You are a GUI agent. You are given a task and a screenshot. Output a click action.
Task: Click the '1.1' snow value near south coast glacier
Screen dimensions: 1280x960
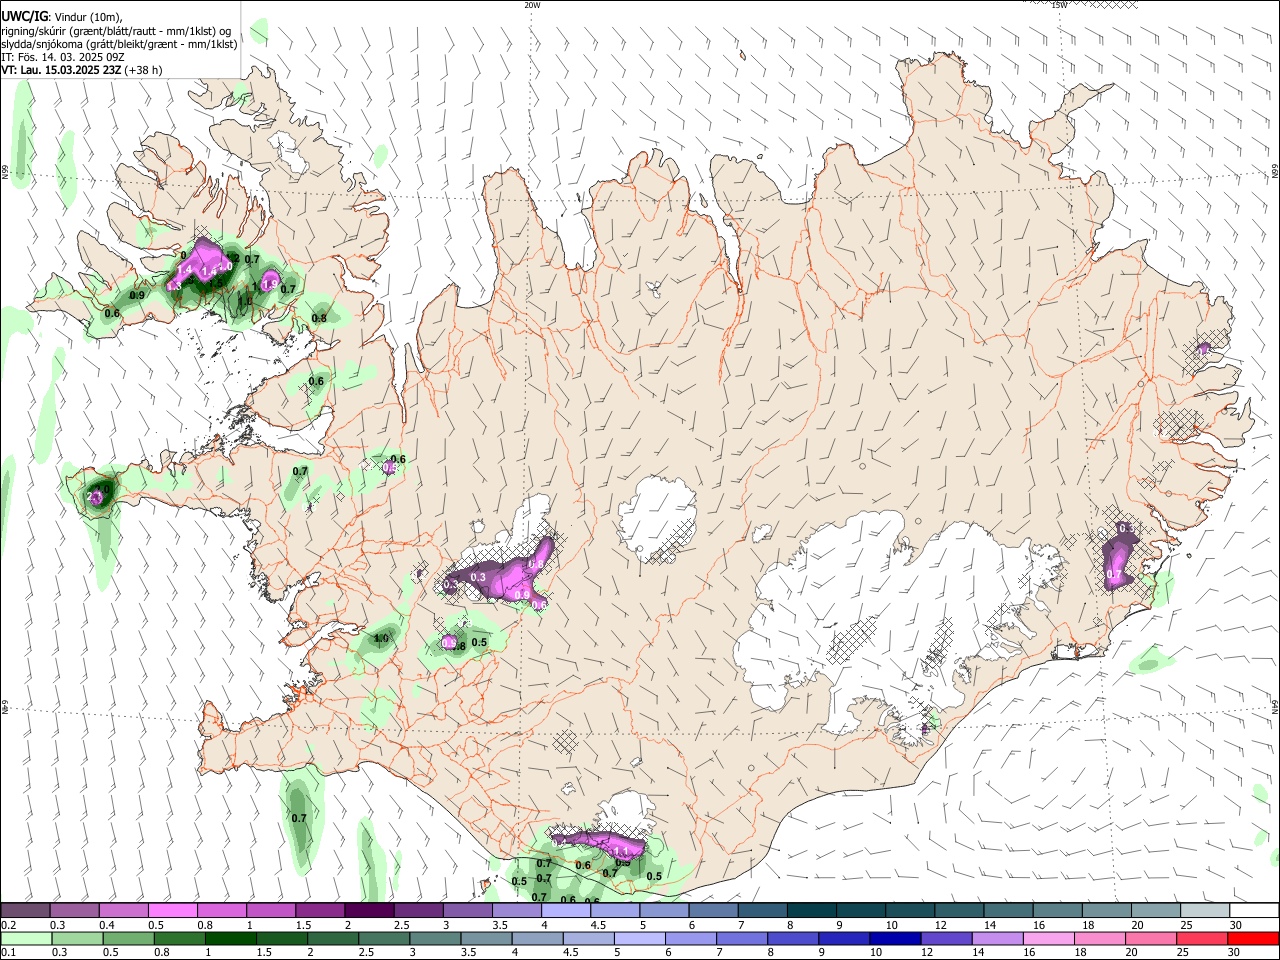[x=620, y=851]
